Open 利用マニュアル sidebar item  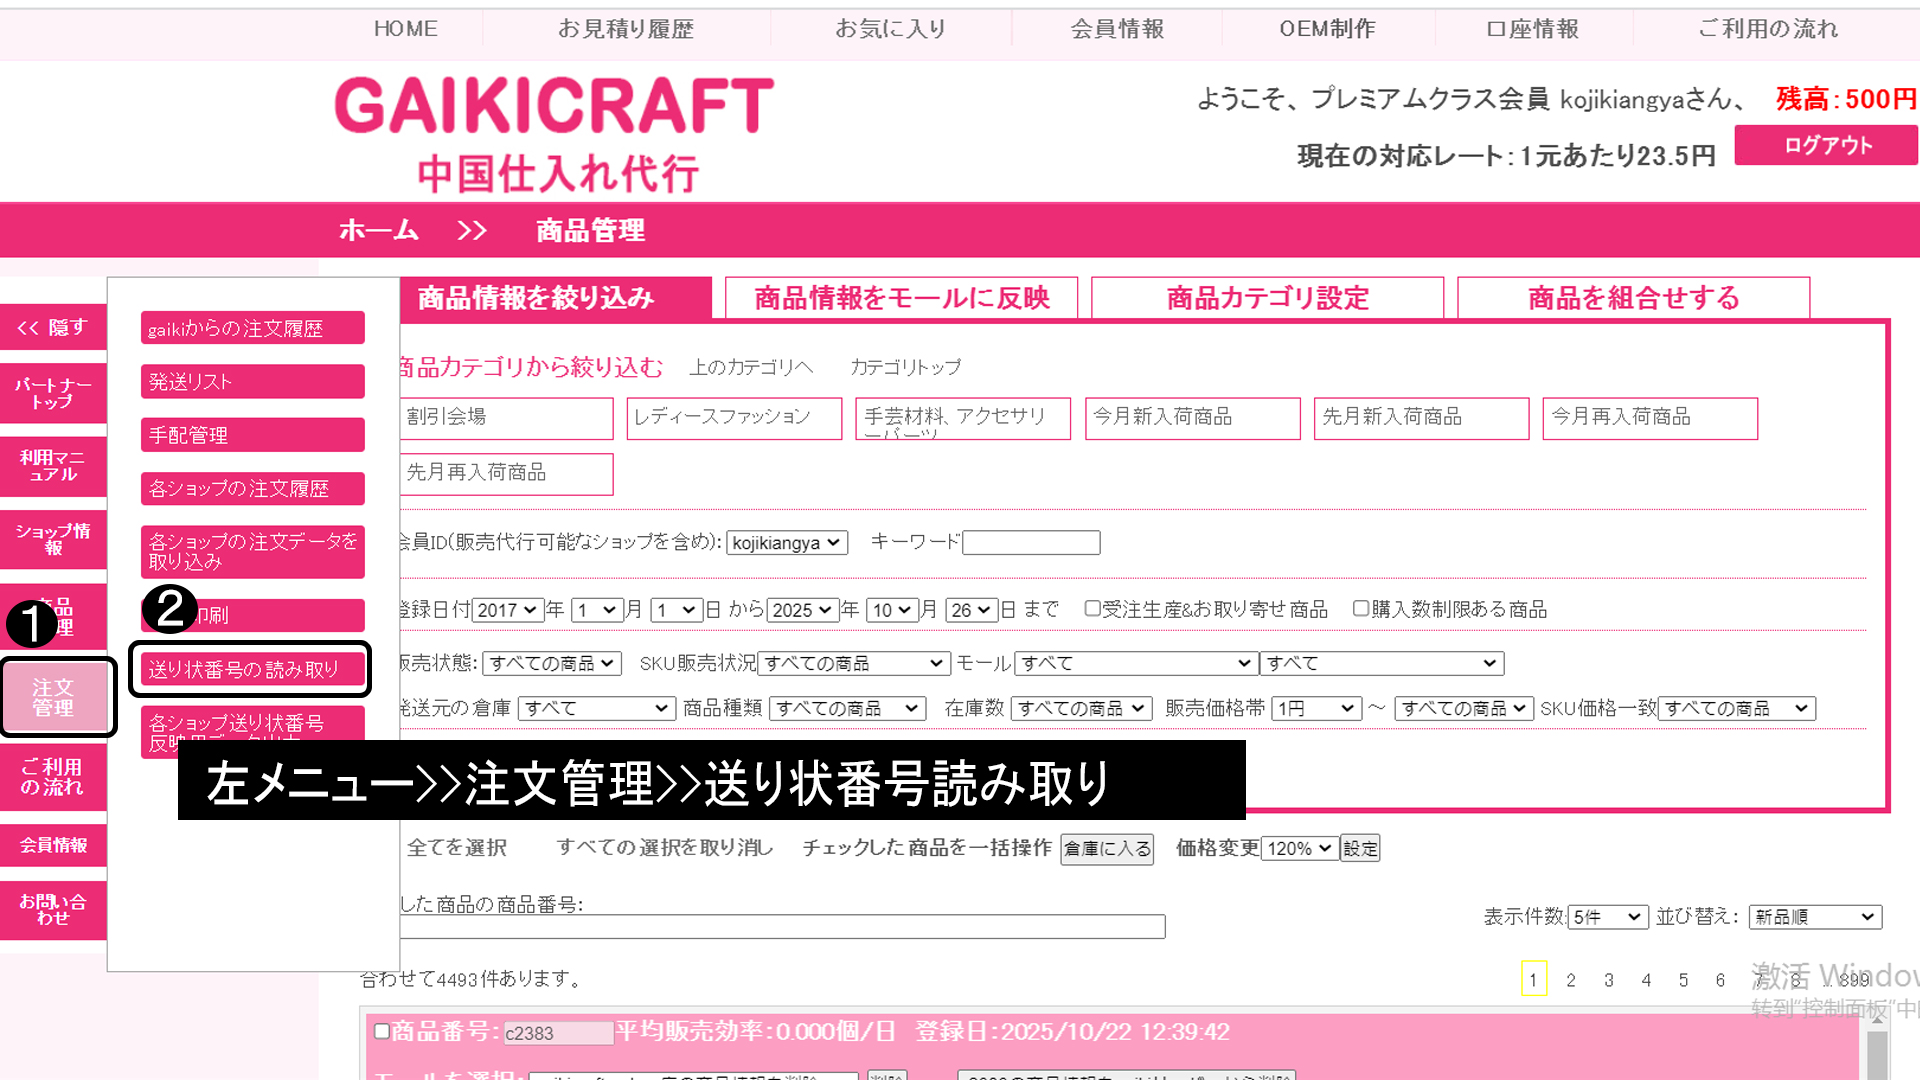[x=53, y=466]
